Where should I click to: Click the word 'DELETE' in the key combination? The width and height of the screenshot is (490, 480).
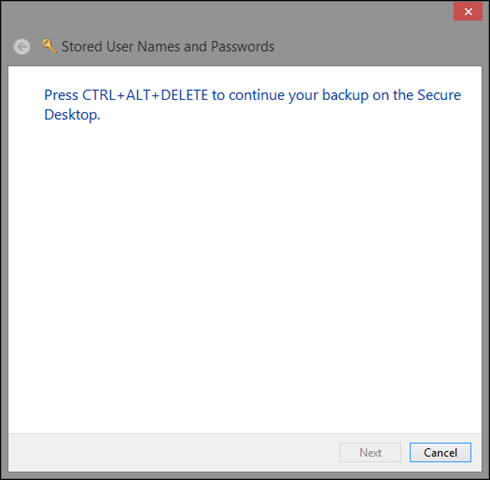point(184,95)
